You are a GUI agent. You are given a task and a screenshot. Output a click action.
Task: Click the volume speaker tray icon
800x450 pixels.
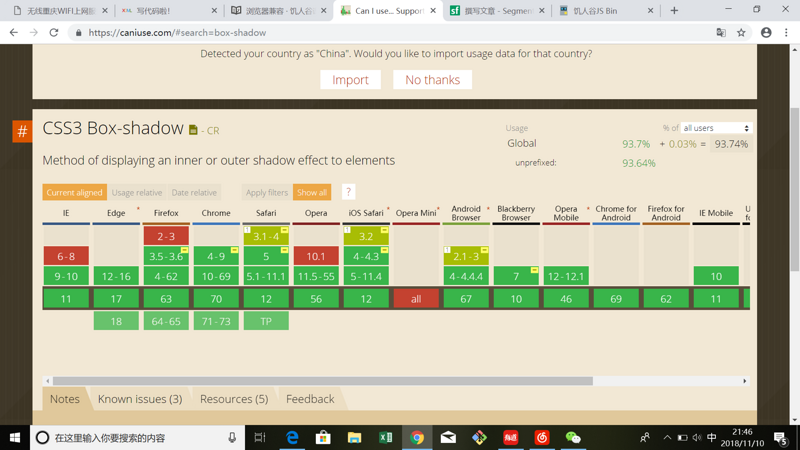pos(697,438)
